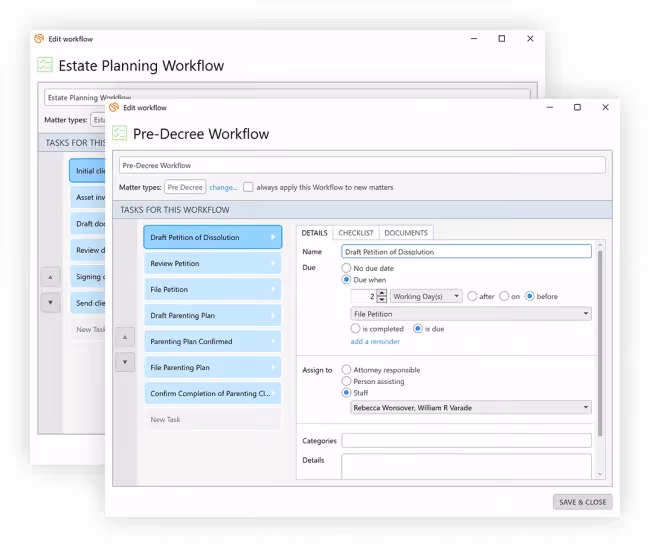Viewport: 650px width, 547px height.
Task: Expand the Draft Parenting Plan task arrow
Action: 273,315
